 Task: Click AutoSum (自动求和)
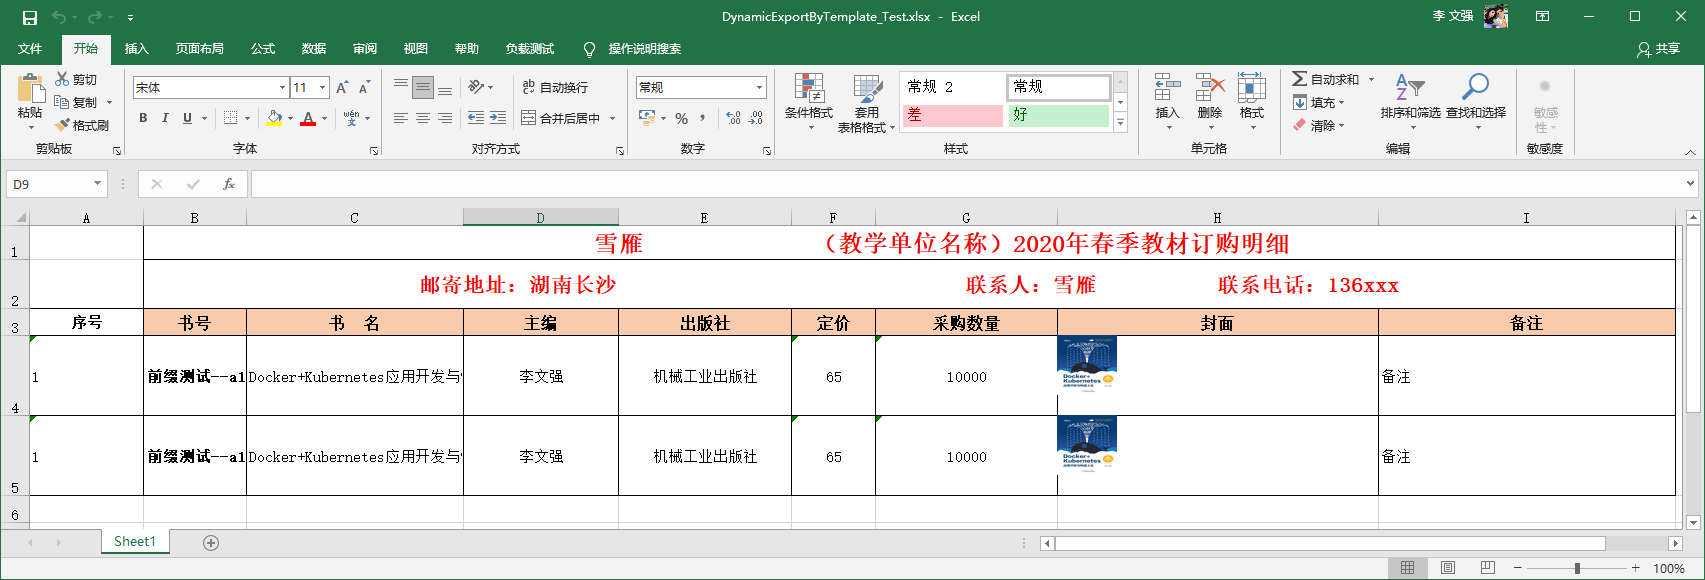(x=1326, y=79)
